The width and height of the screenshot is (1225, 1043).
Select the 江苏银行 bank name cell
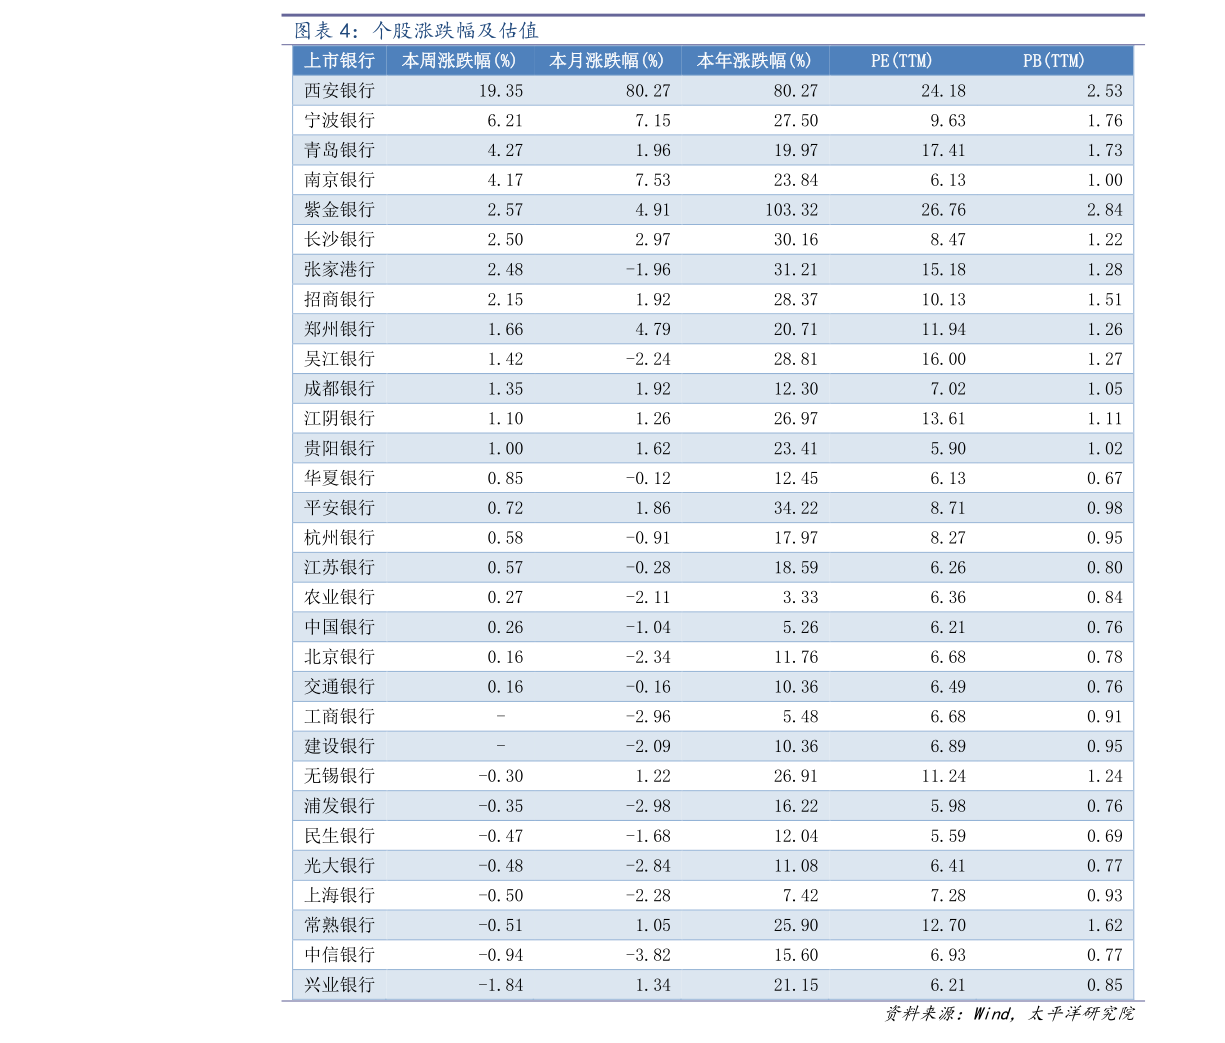pos(339,568)
